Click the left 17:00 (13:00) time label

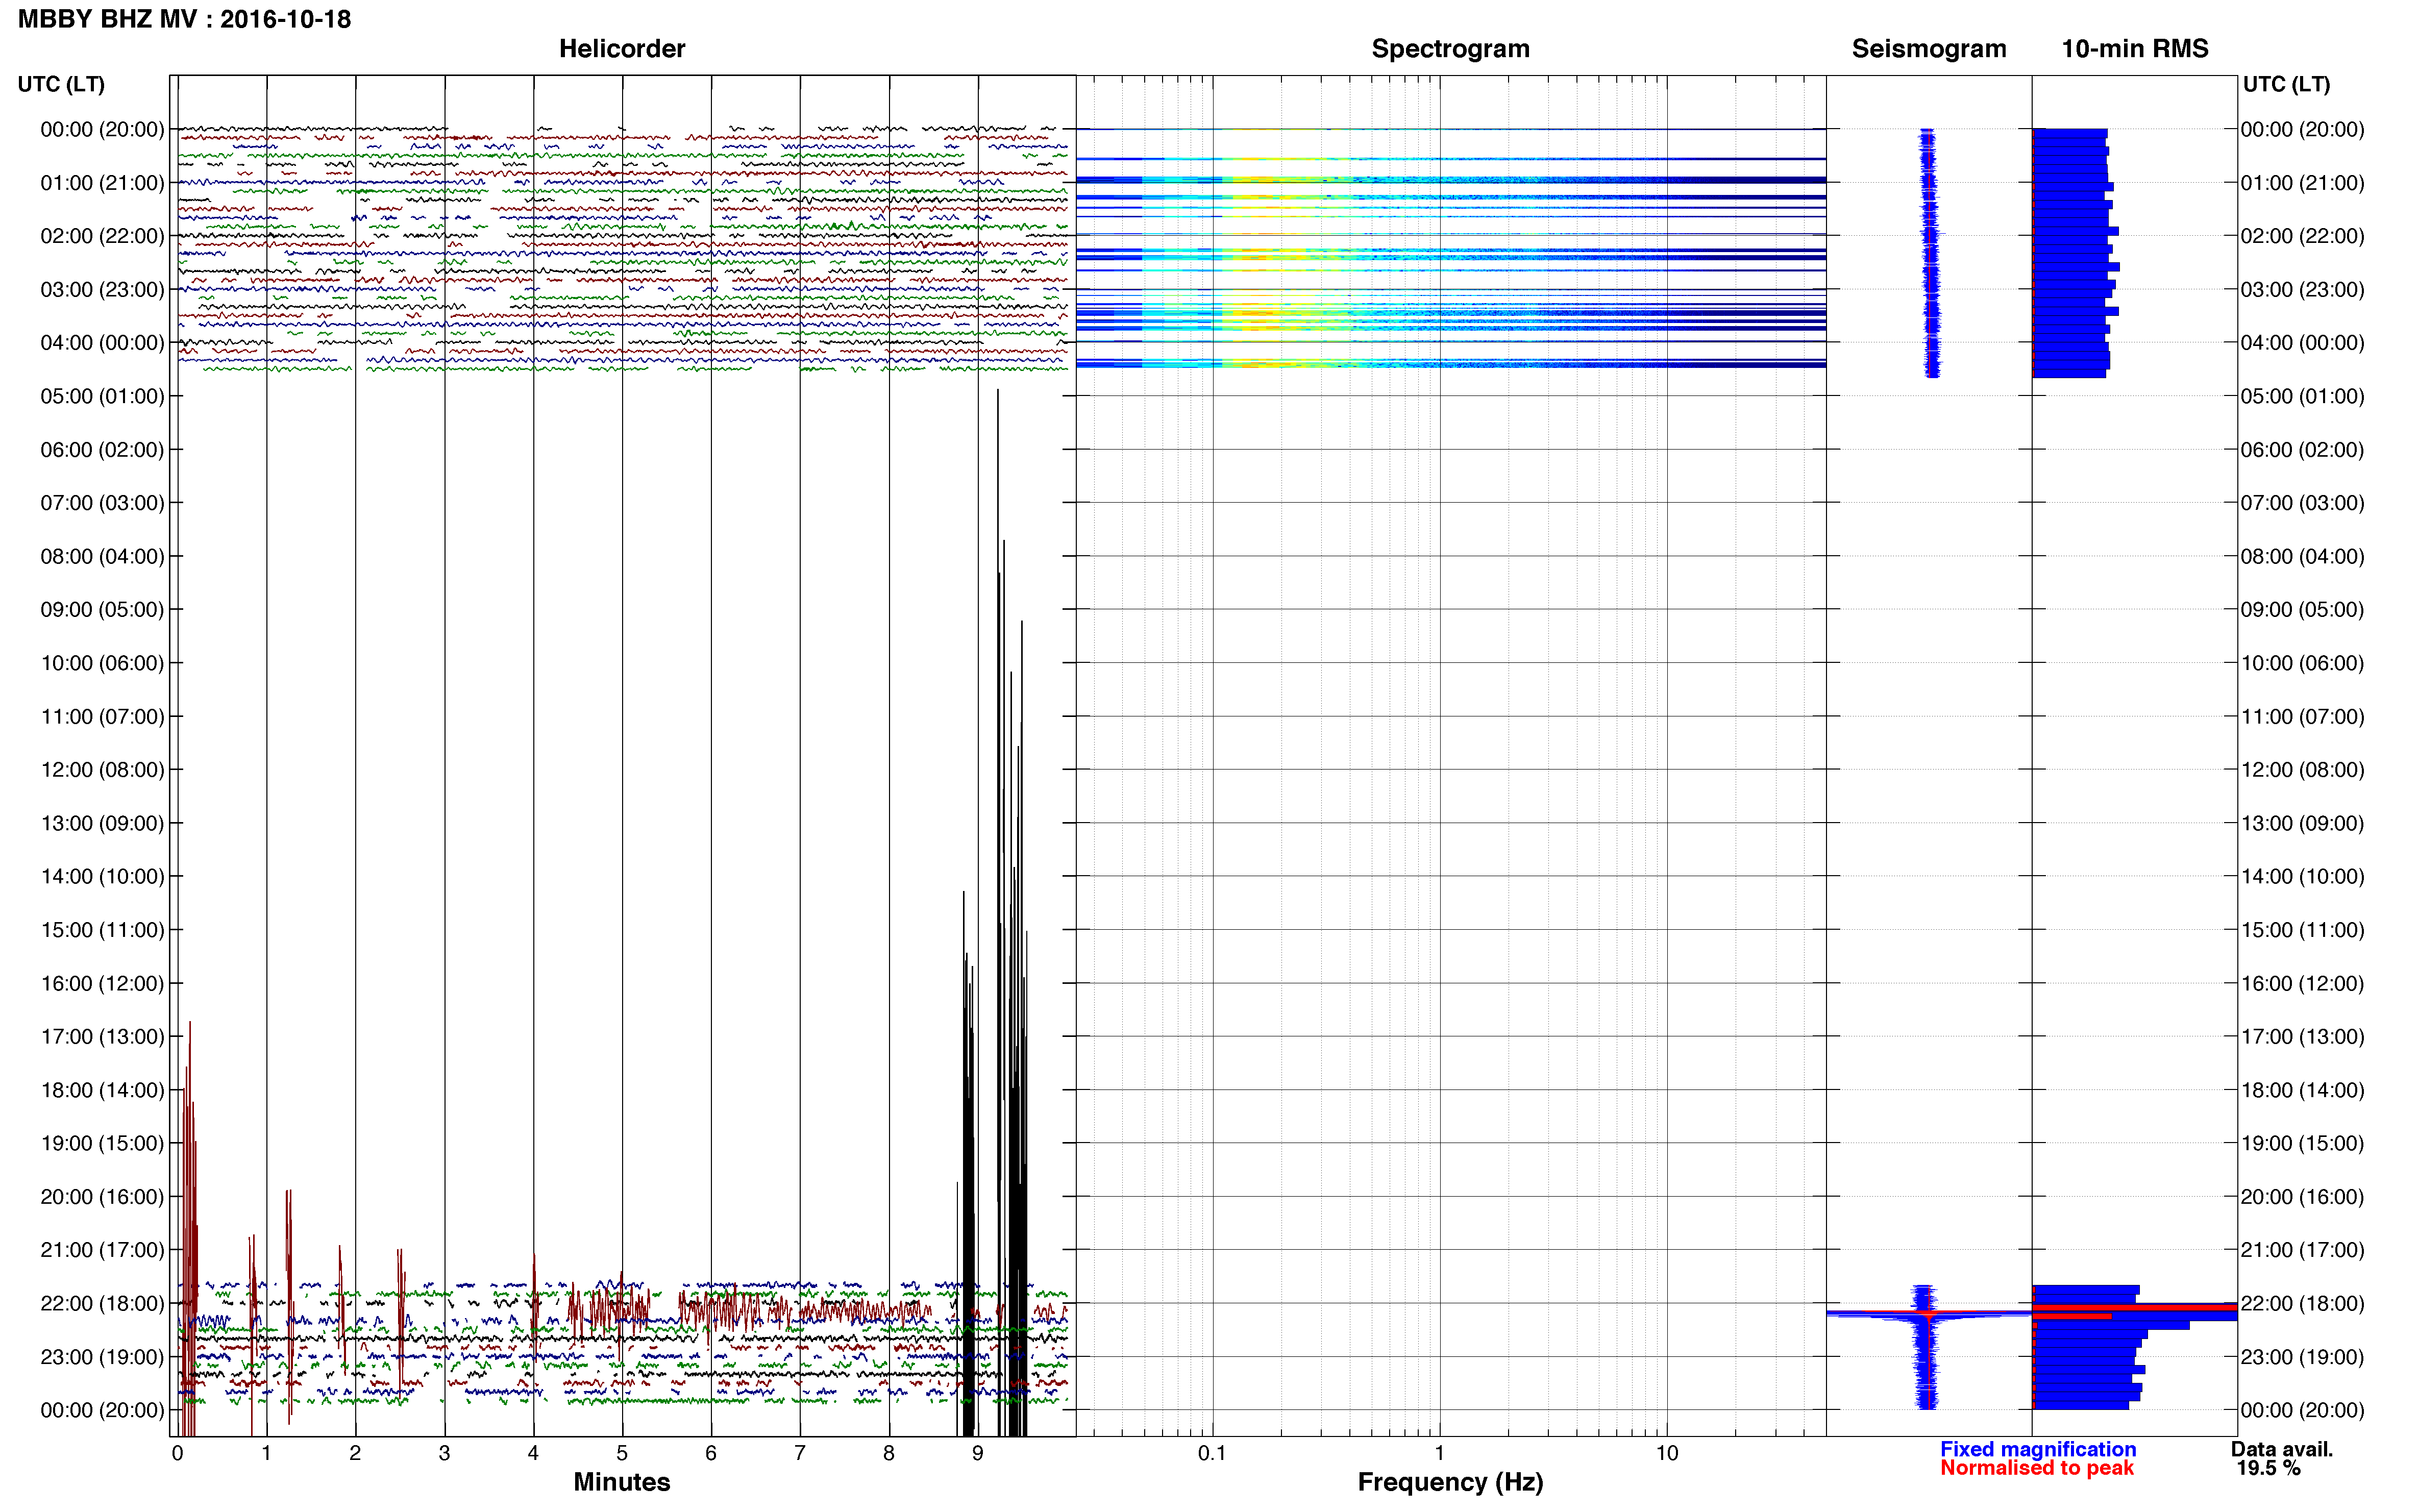[x=102, y=1037]
